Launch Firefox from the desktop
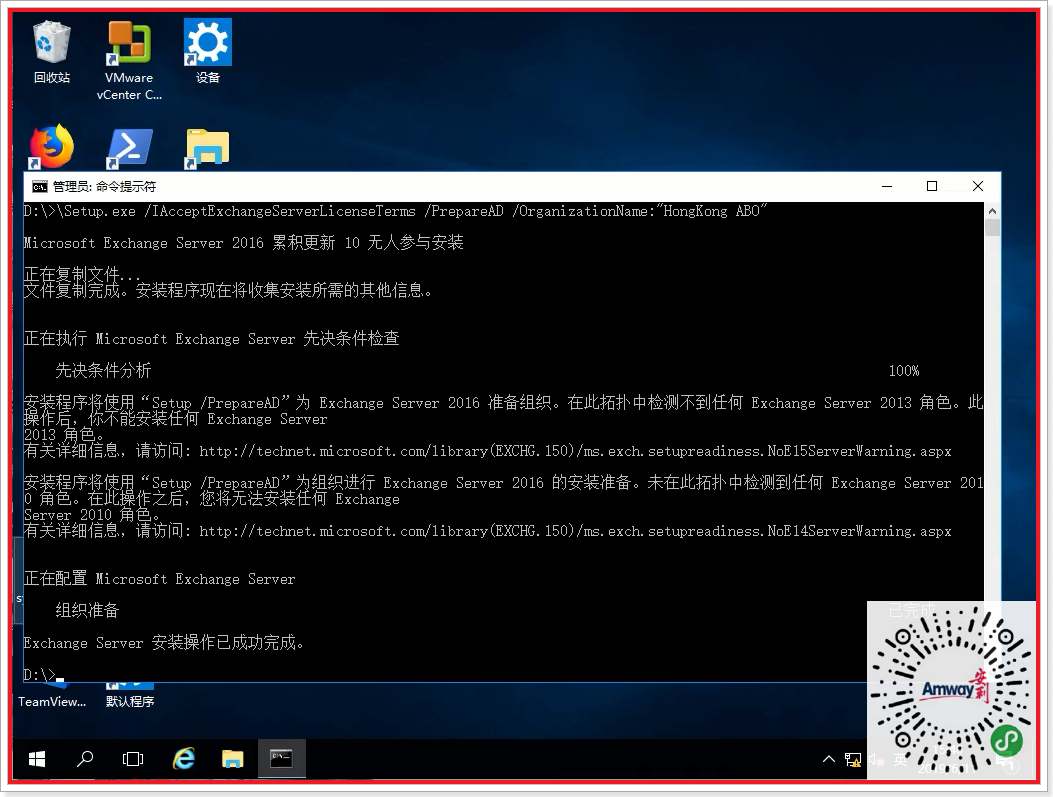The width and height of the screenshot is (1053, 797). [52, 146]
